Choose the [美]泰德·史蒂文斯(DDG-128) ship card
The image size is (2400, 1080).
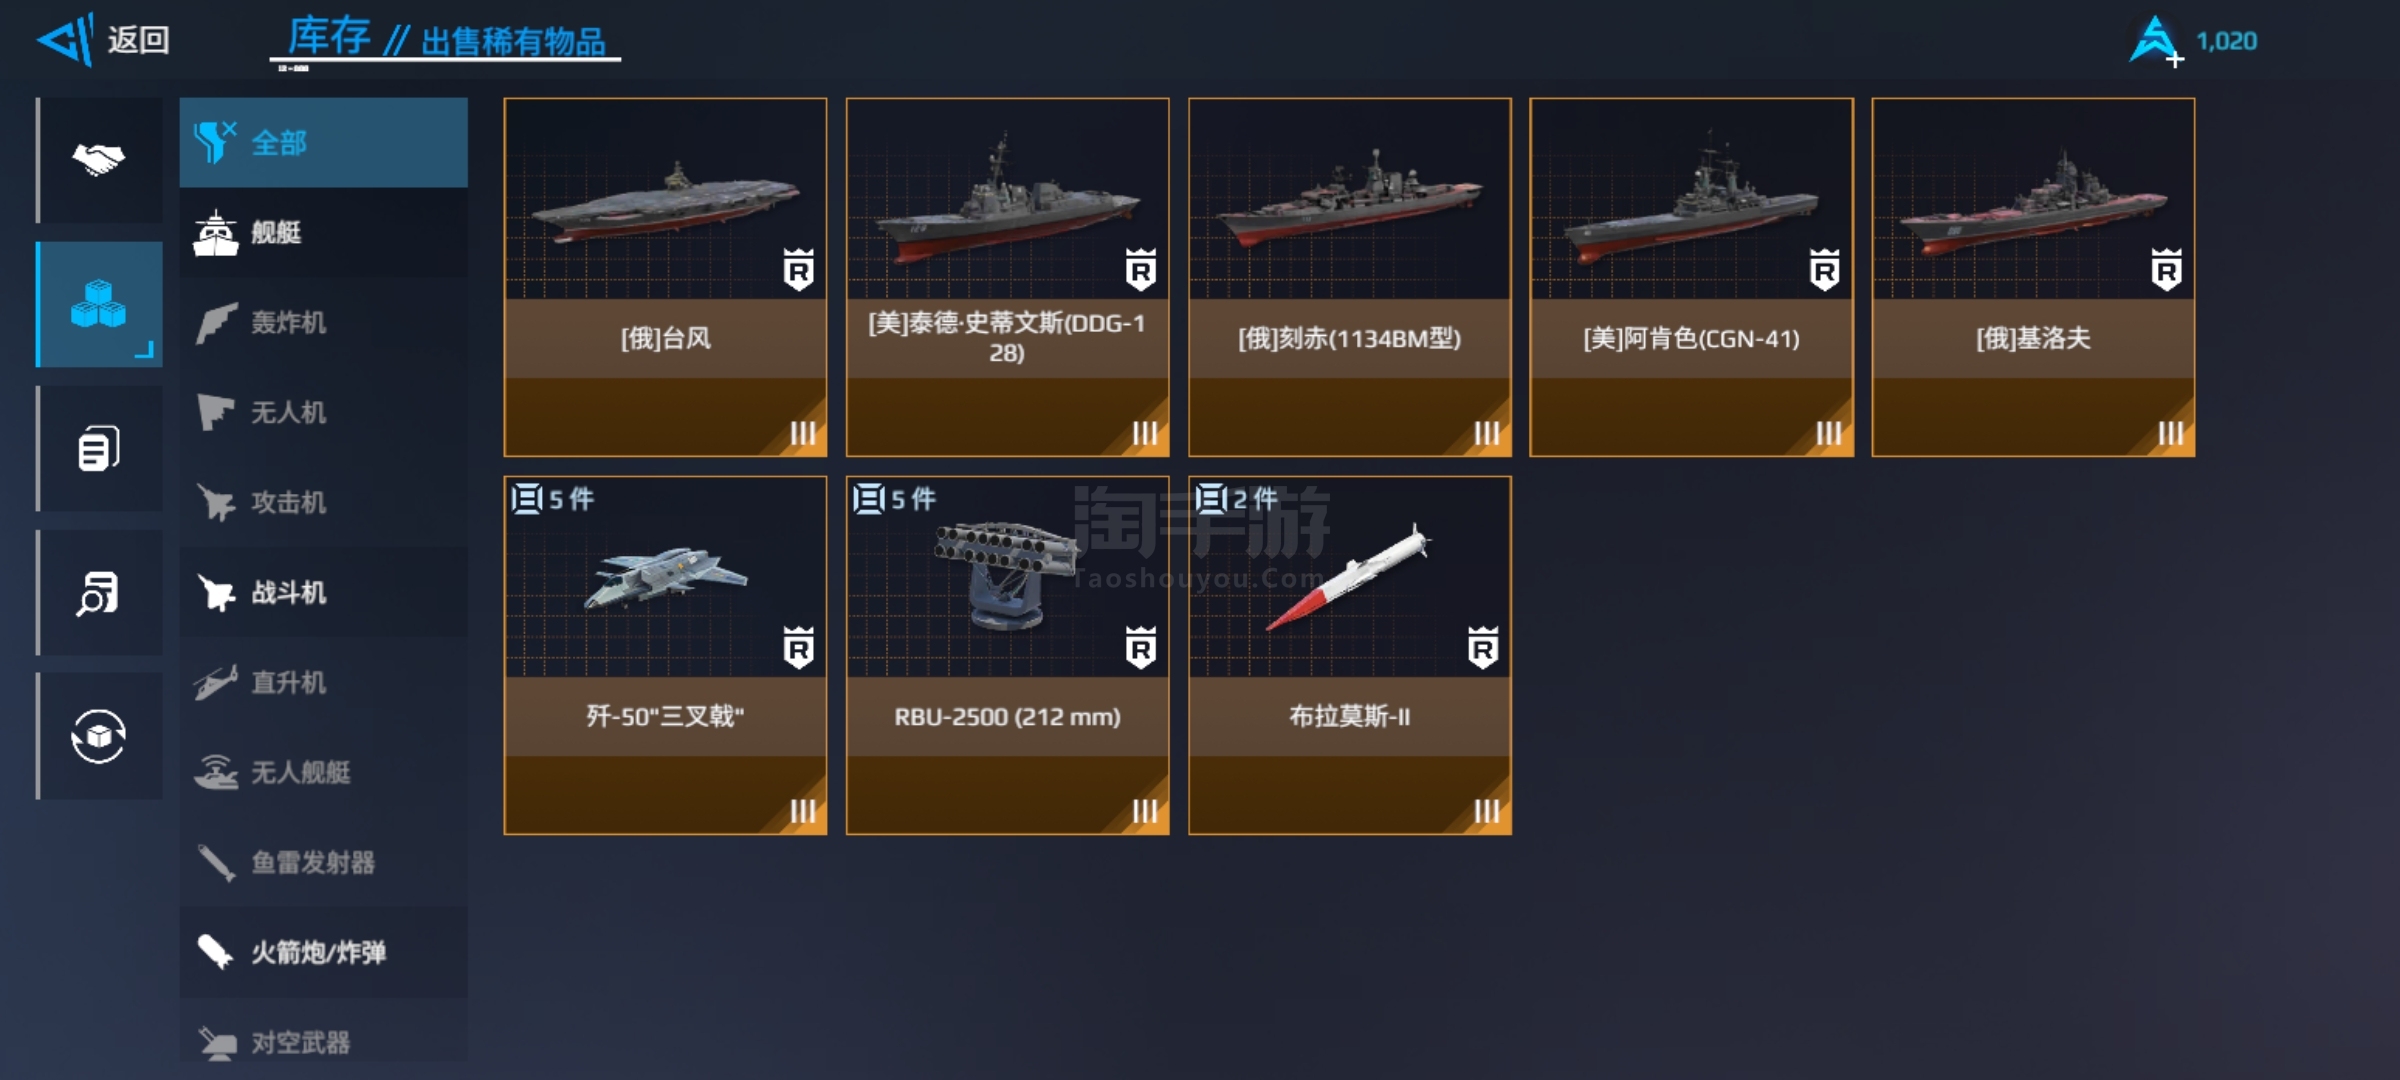click(1007, 277)
